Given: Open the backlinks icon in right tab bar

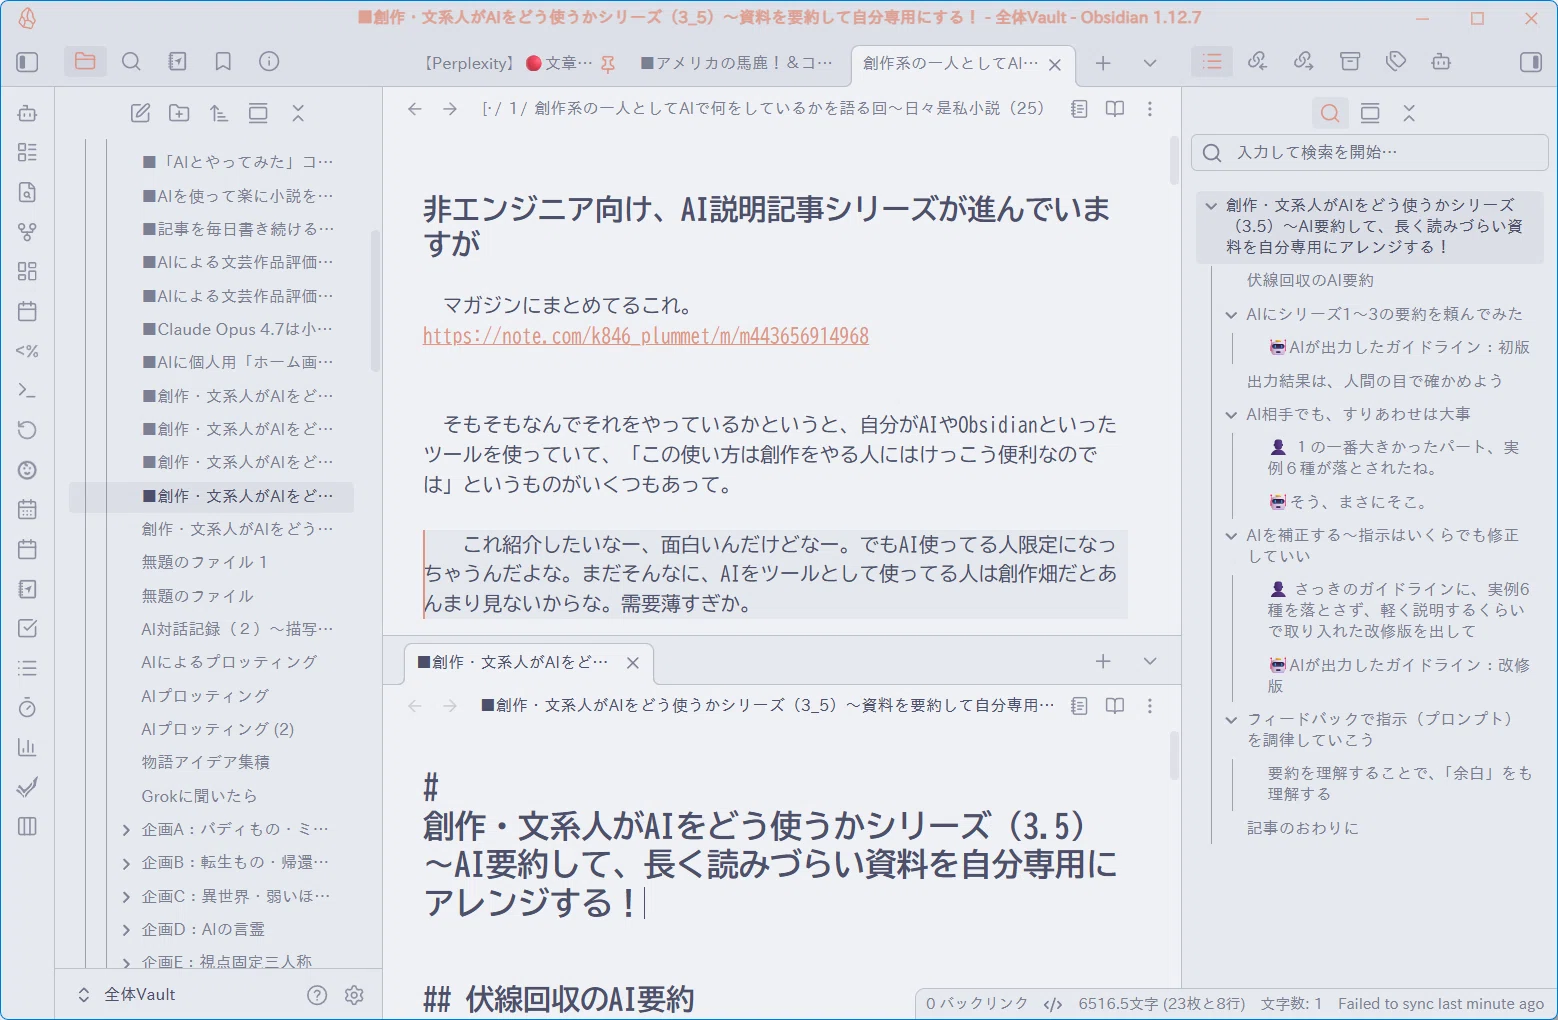Looking at the screenshot, I should [x=1258, y=62].
